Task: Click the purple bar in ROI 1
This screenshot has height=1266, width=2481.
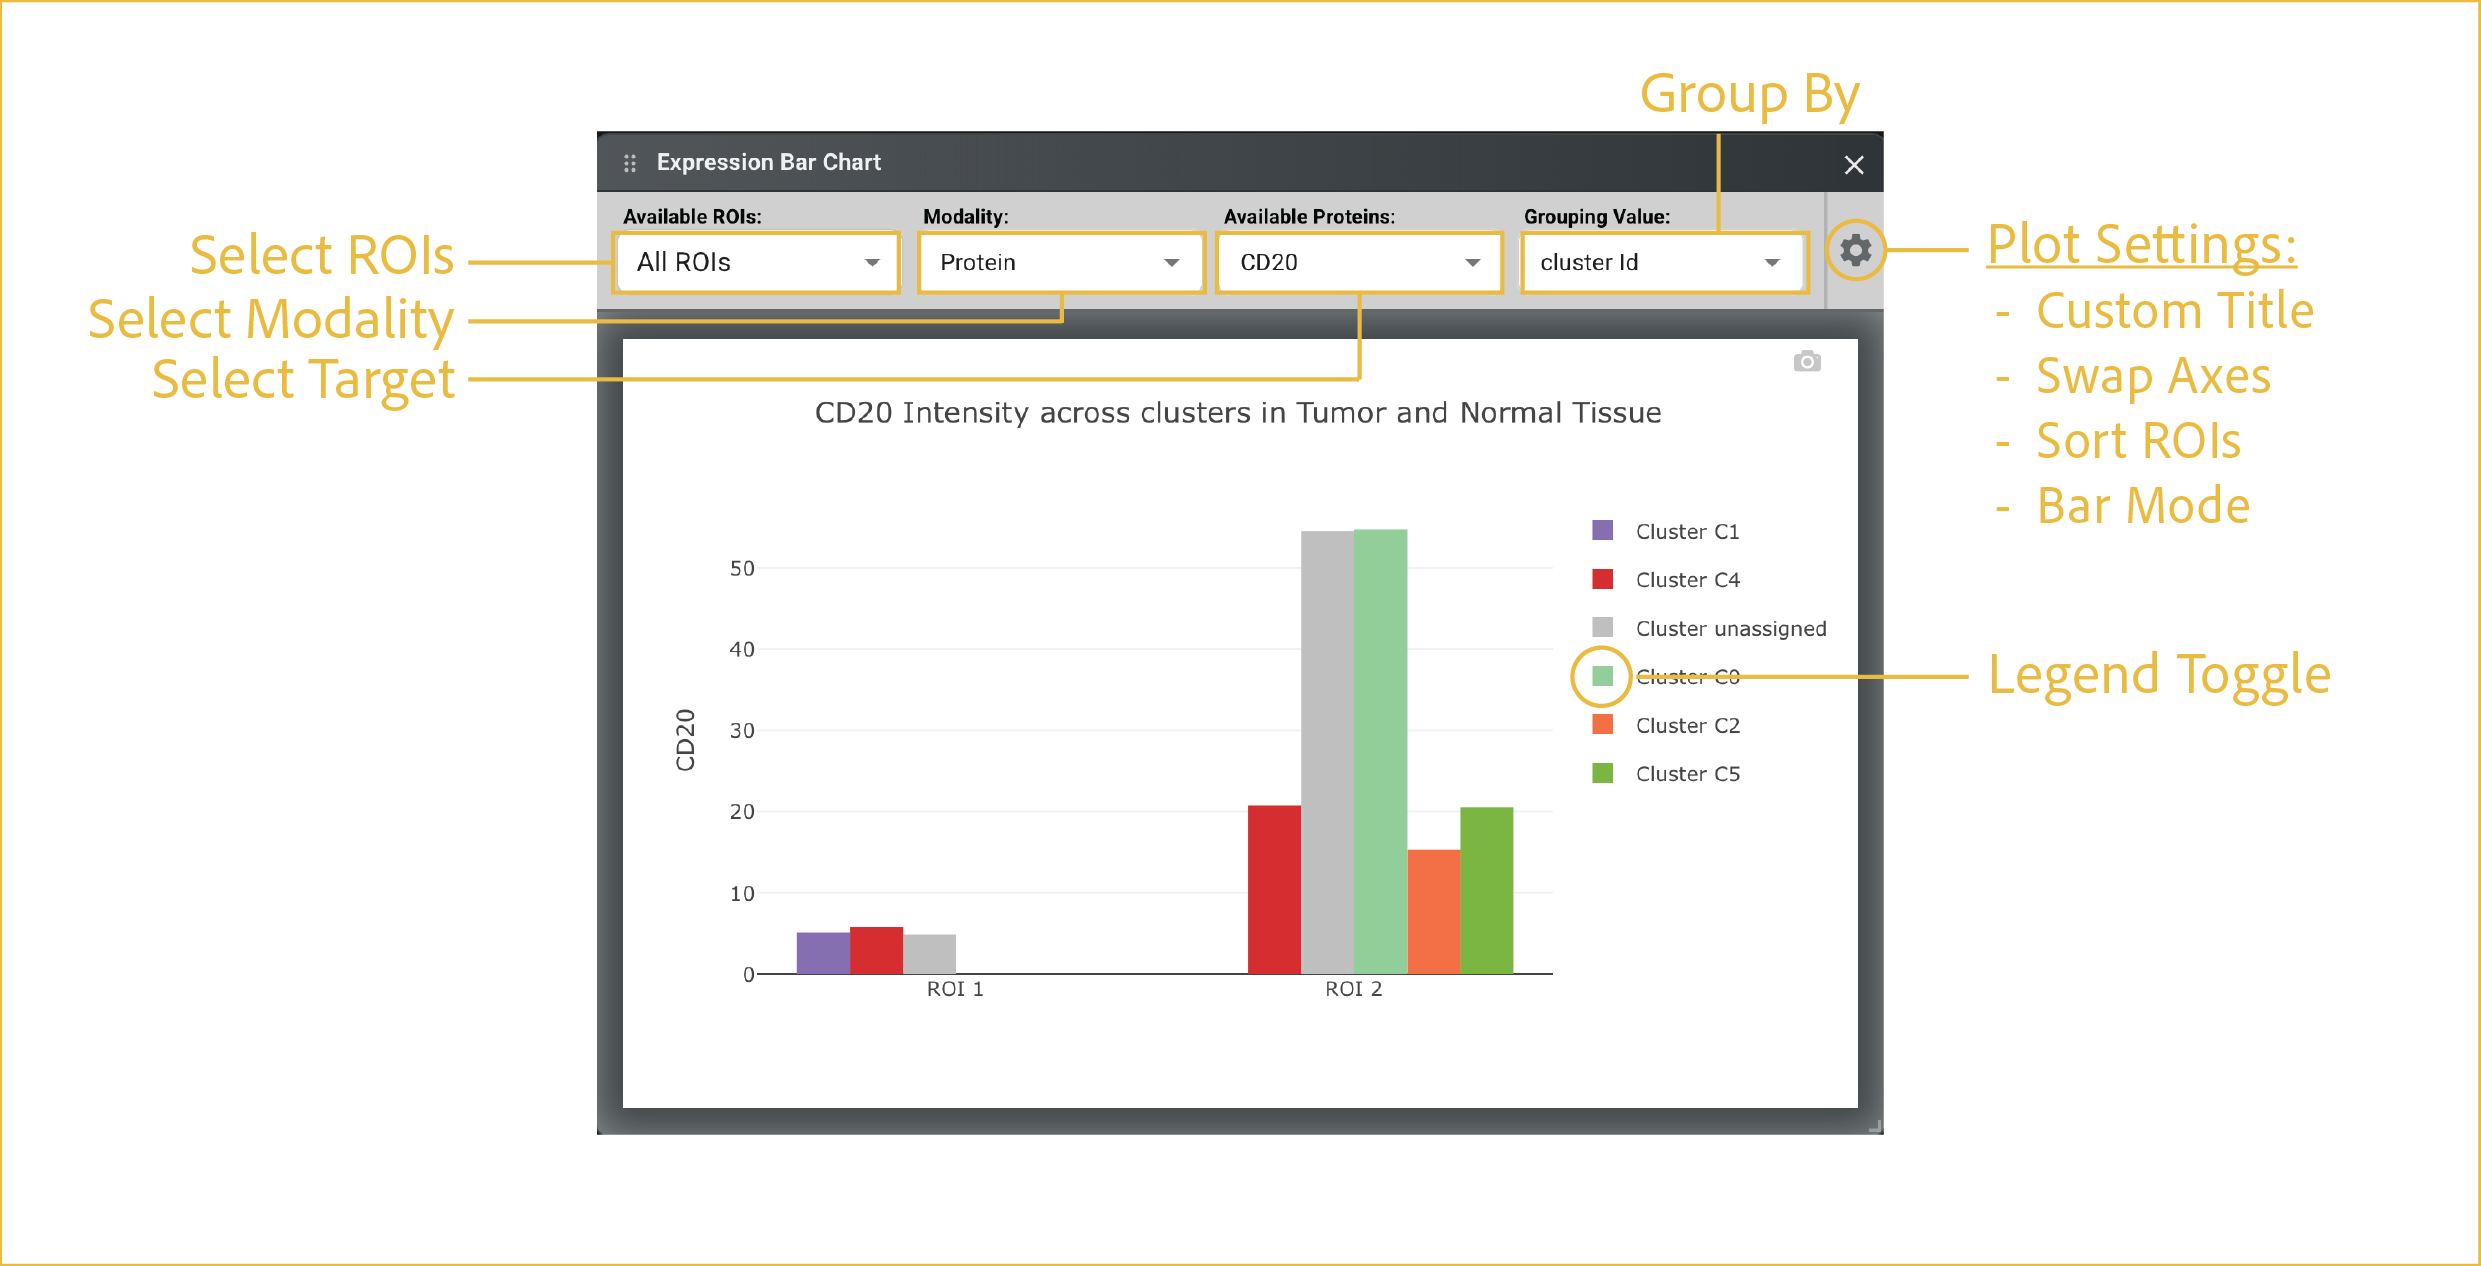Action: click(x=823, y=953)
